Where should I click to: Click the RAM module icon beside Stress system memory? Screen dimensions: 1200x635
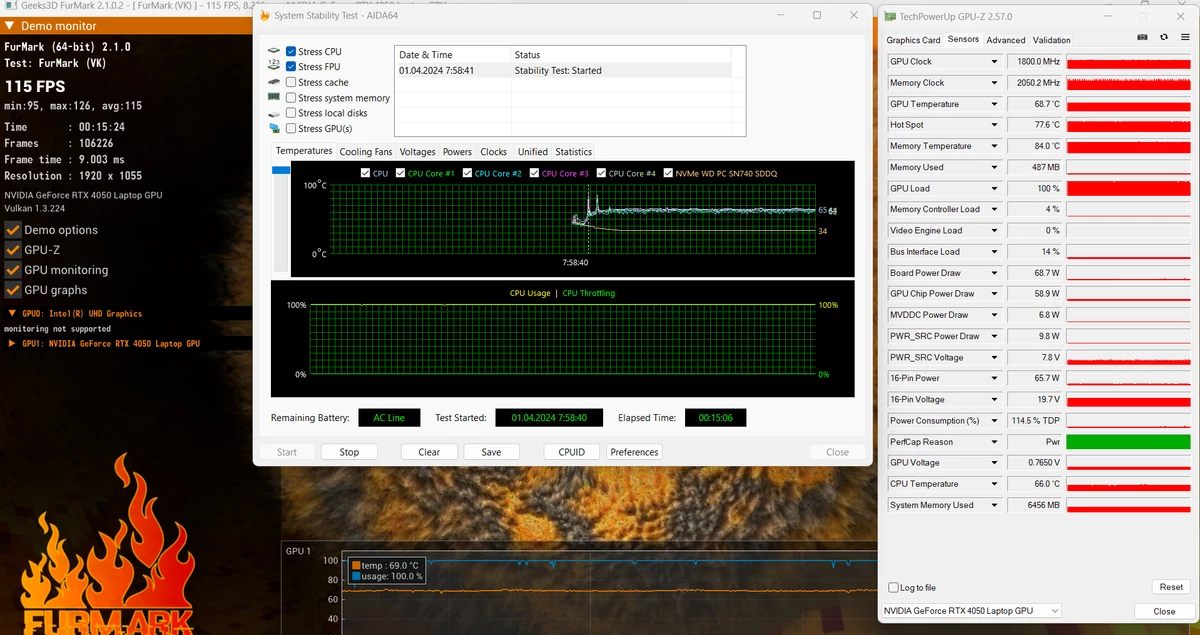[x=274, y=98]
